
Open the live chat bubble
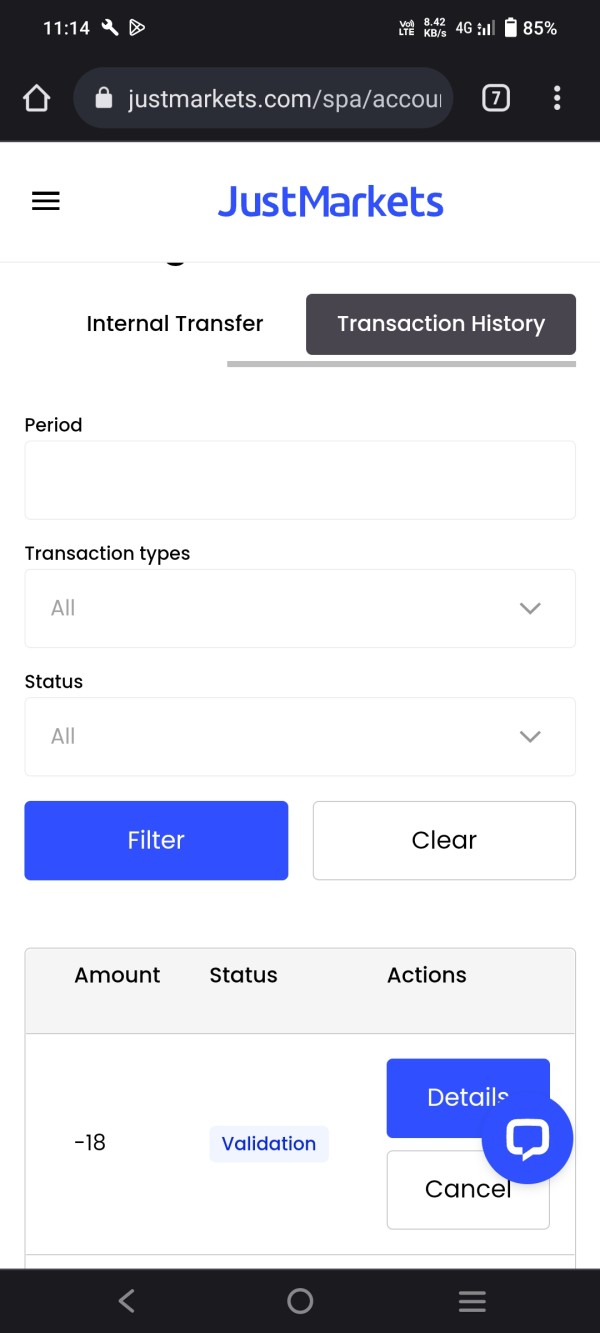[527, 1140]
